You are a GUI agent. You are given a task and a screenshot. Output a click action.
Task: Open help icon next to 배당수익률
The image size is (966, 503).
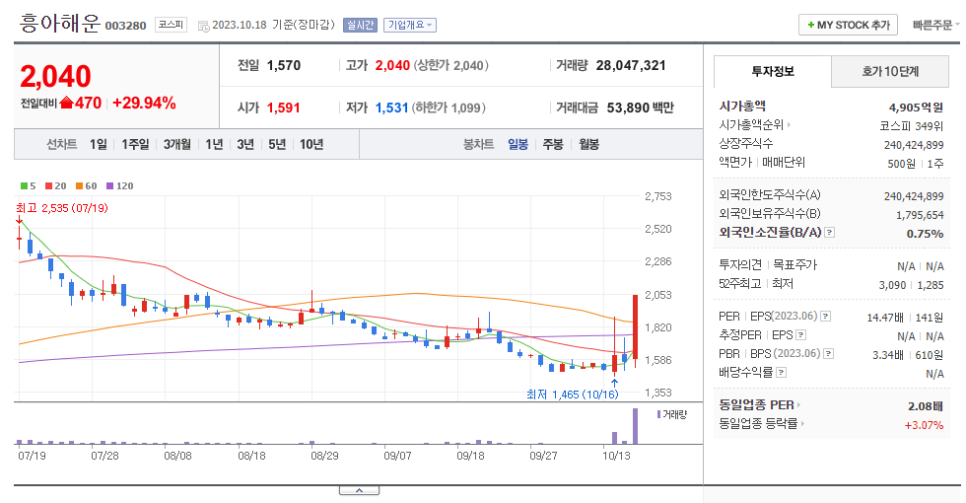click(781, 372)
